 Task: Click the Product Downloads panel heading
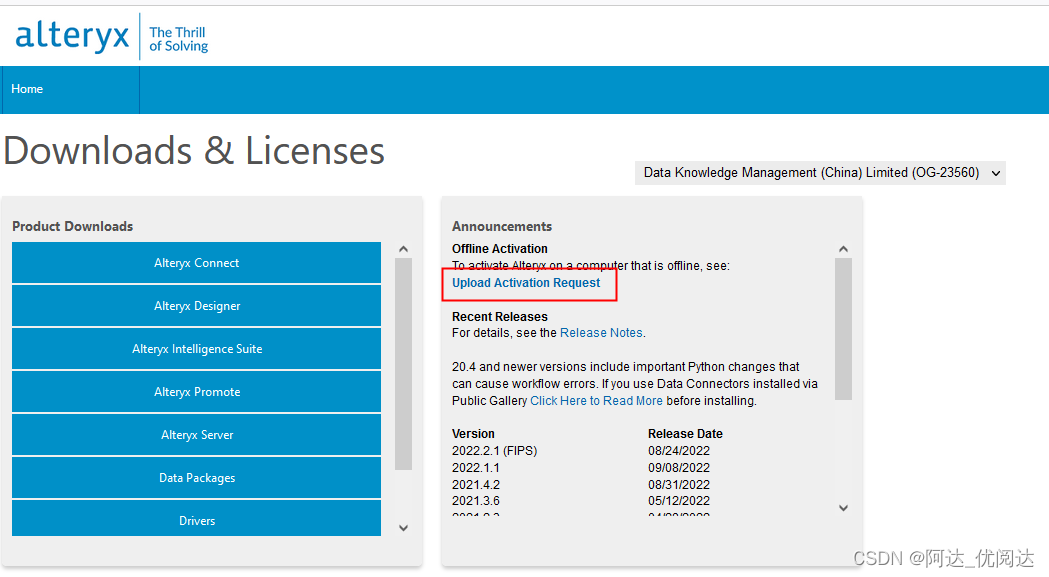[x=72, y=226]
